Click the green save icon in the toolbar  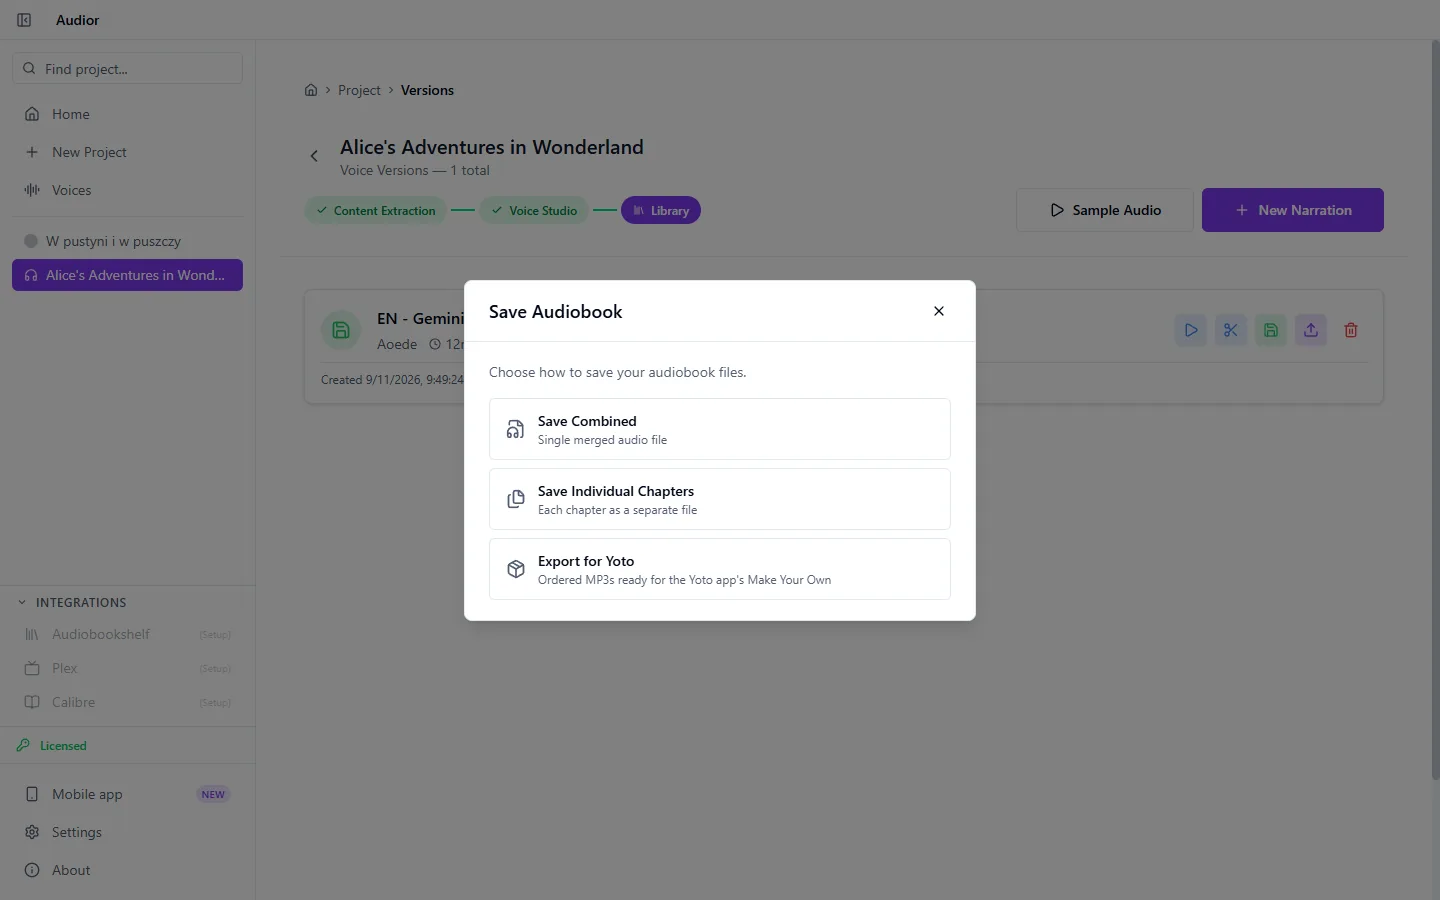click(1270, 330)
